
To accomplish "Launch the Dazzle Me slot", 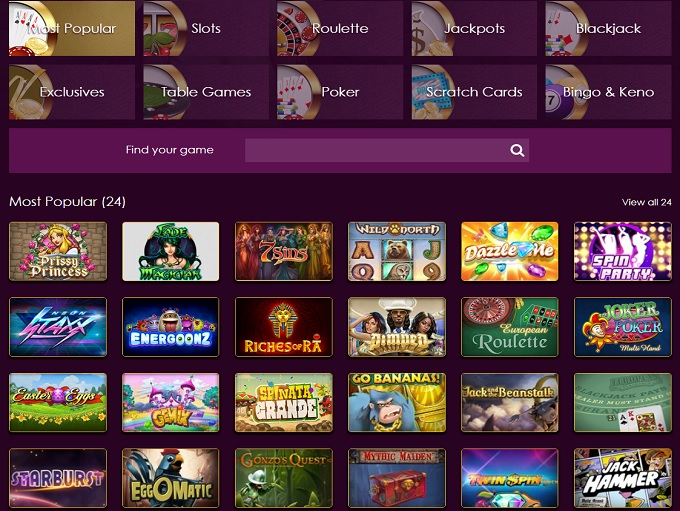I will tap(509, 251).
